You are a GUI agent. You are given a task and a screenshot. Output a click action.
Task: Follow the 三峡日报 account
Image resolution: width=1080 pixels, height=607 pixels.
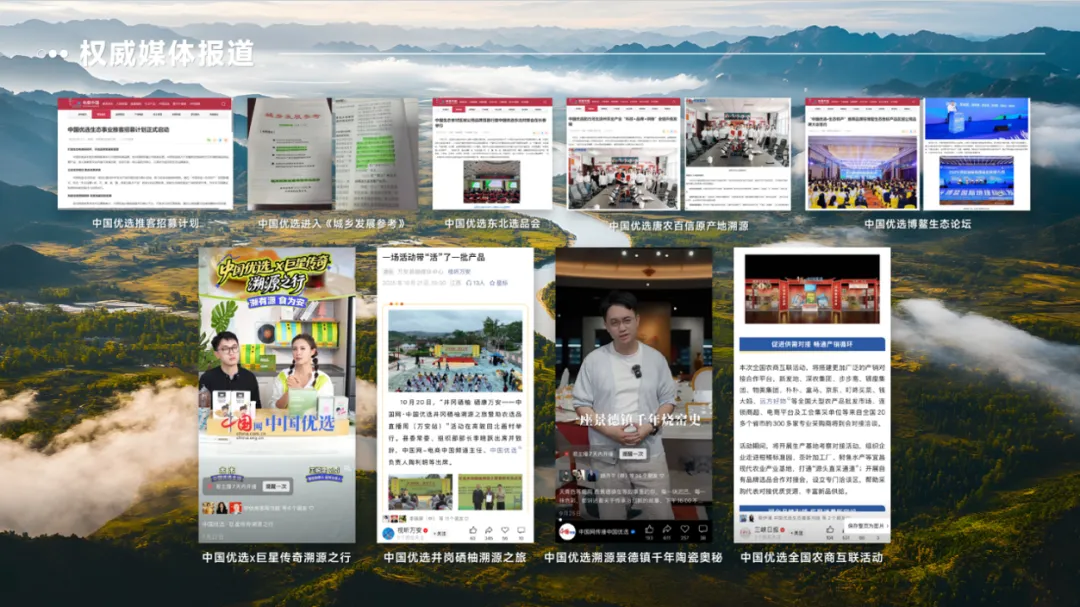pyautogui.click(x=797, y=533)
